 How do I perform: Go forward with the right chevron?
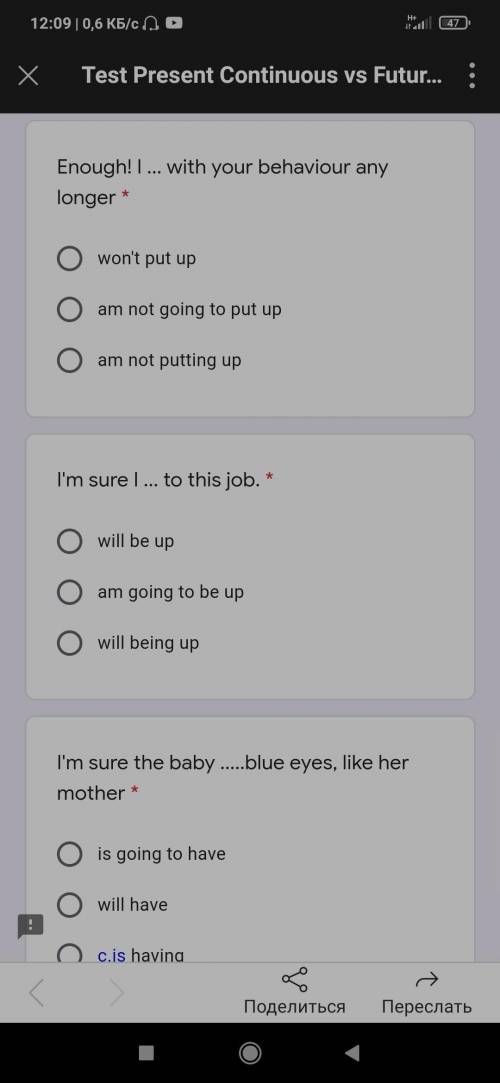(117, 993)
